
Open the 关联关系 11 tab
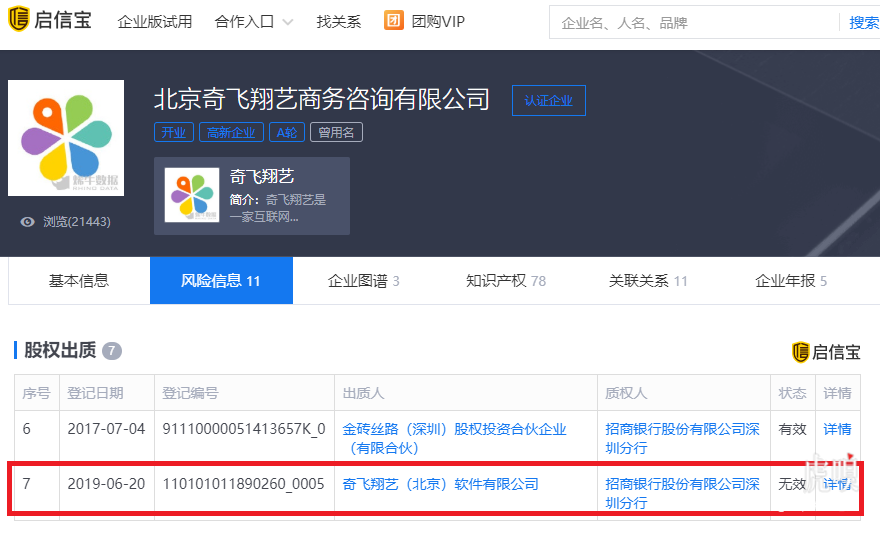coord(648,280)
